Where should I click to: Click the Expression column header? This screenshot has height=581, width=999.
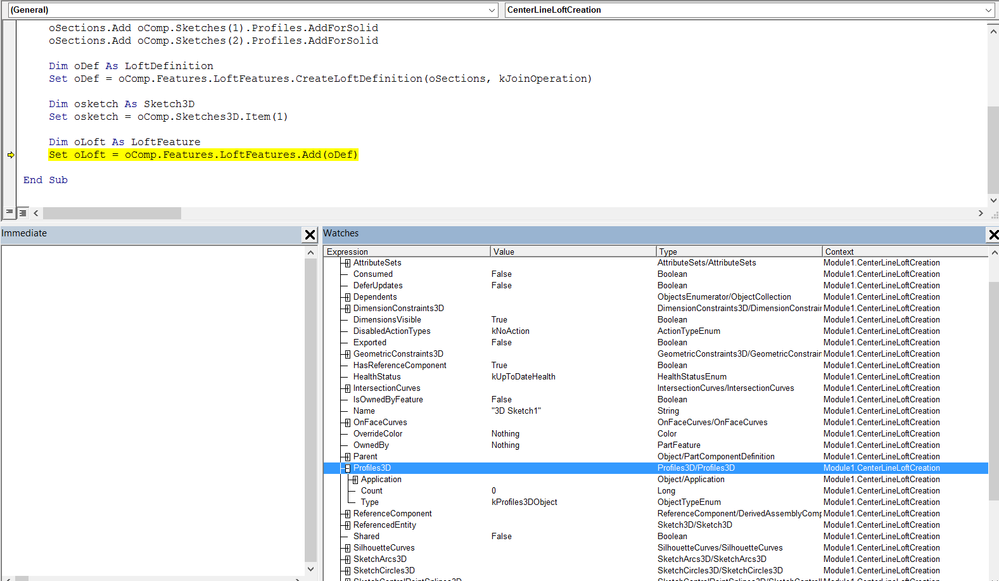pyautogui.click(x=406, y=252)
